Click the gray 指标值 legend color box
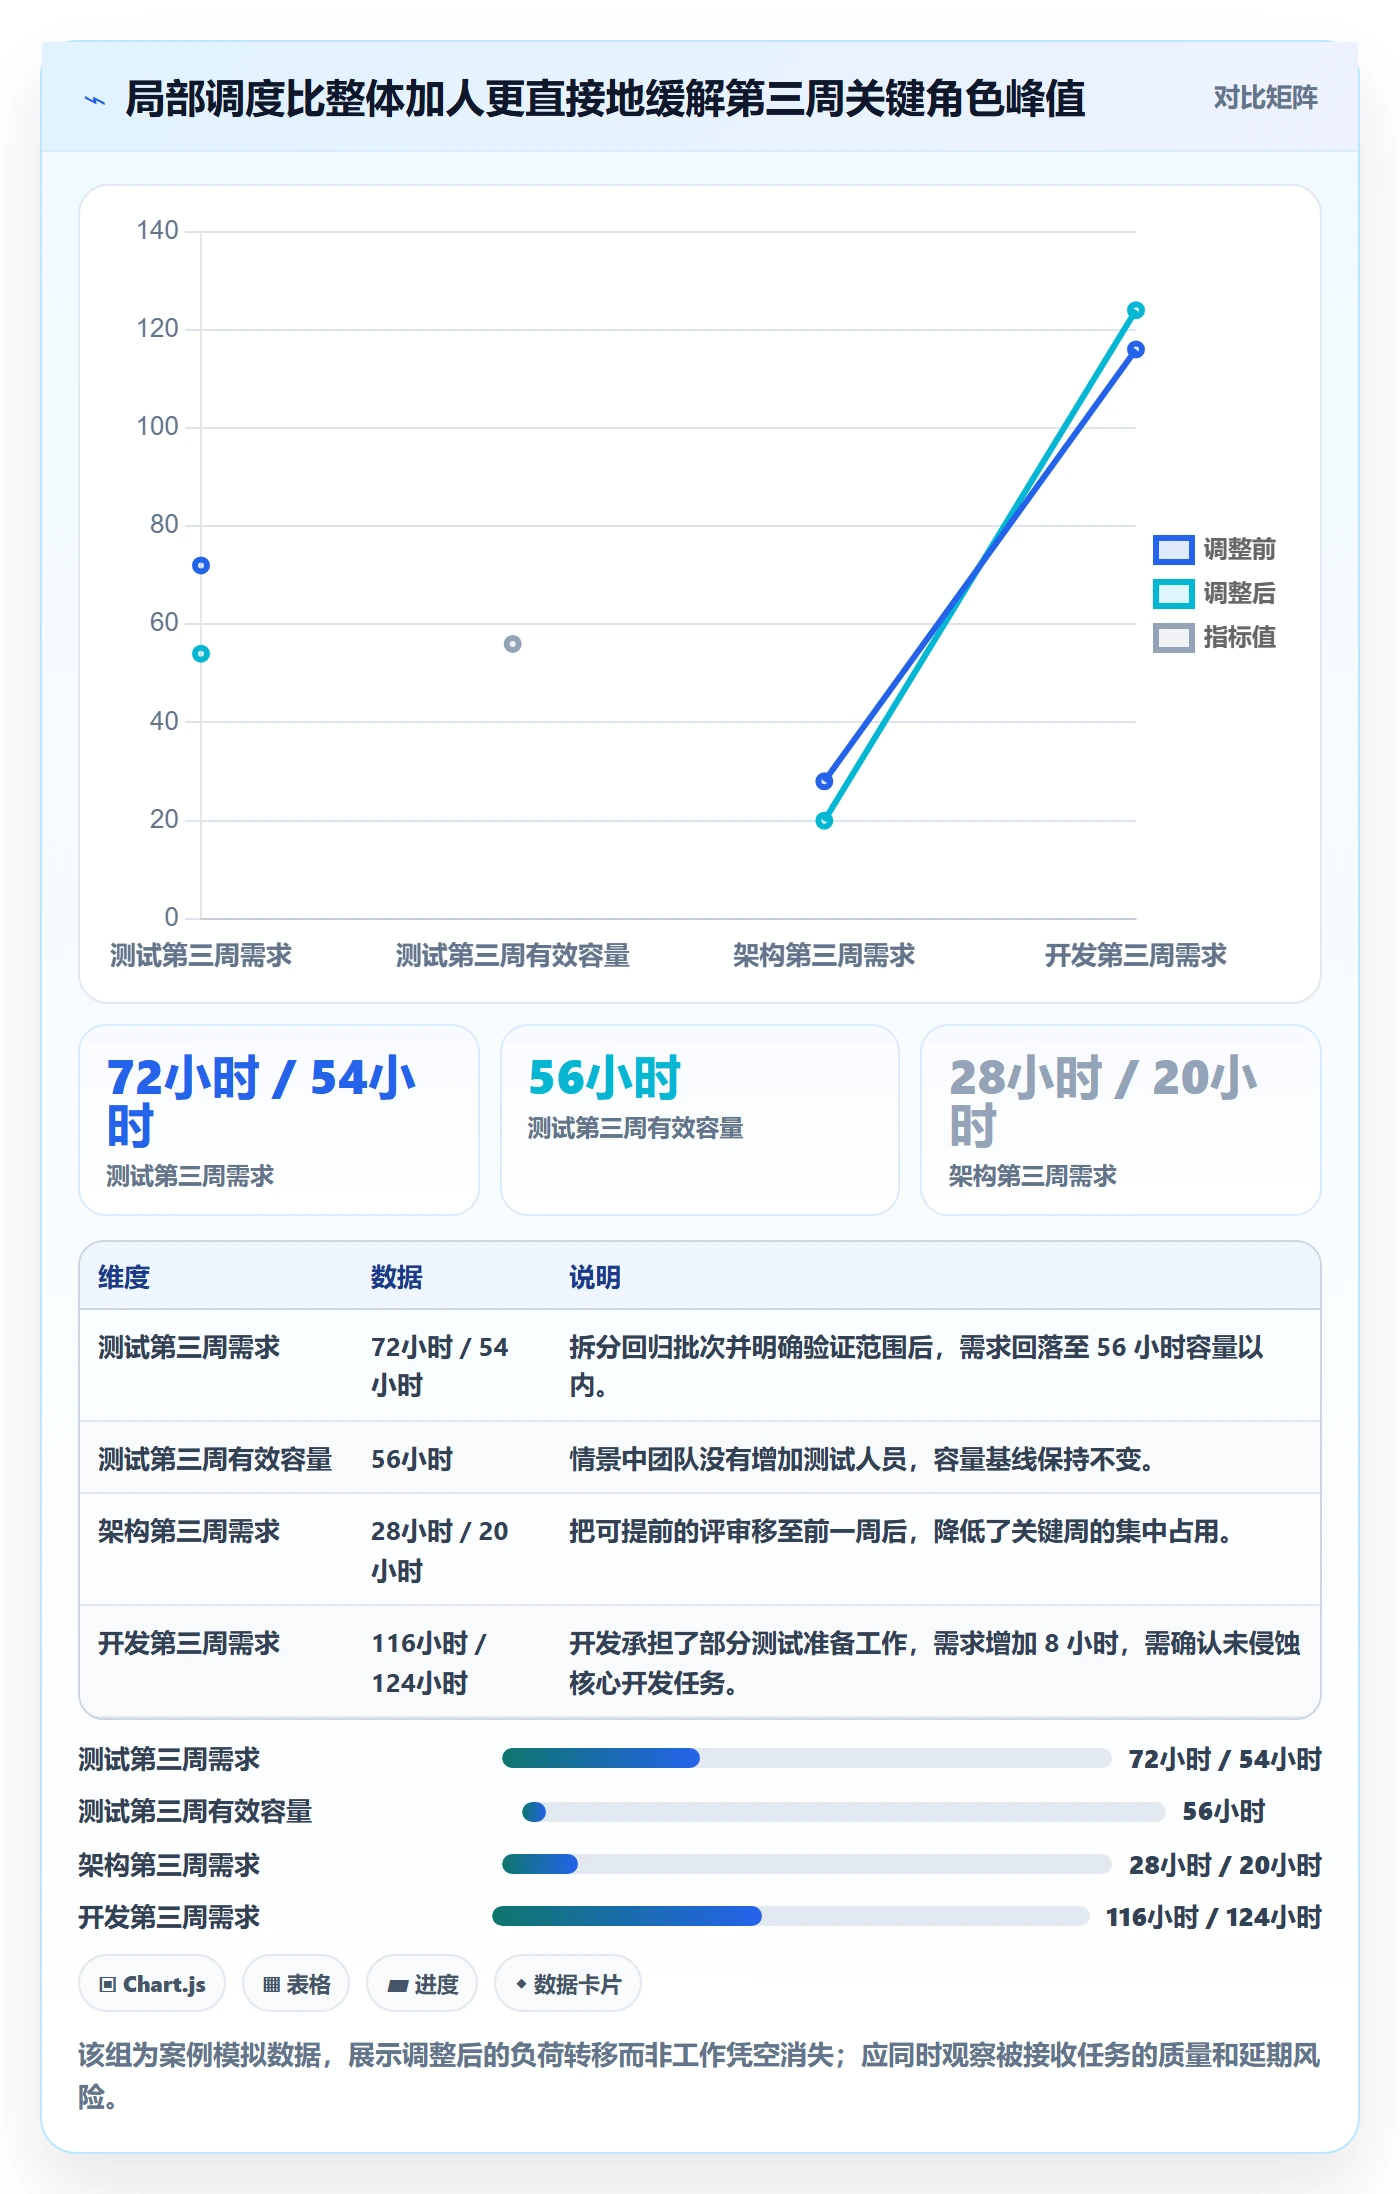This screenshot has width=1400, height=2194. click(x=1173, y=637)
